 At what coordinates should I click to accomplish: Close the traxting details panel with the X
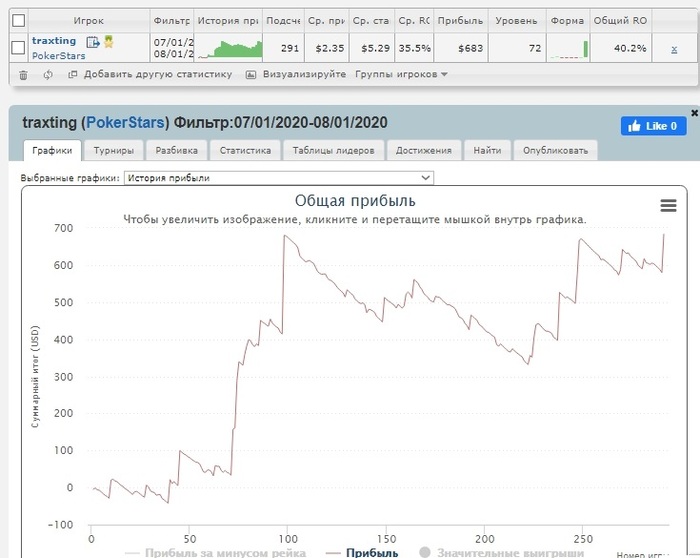point(694,113)
